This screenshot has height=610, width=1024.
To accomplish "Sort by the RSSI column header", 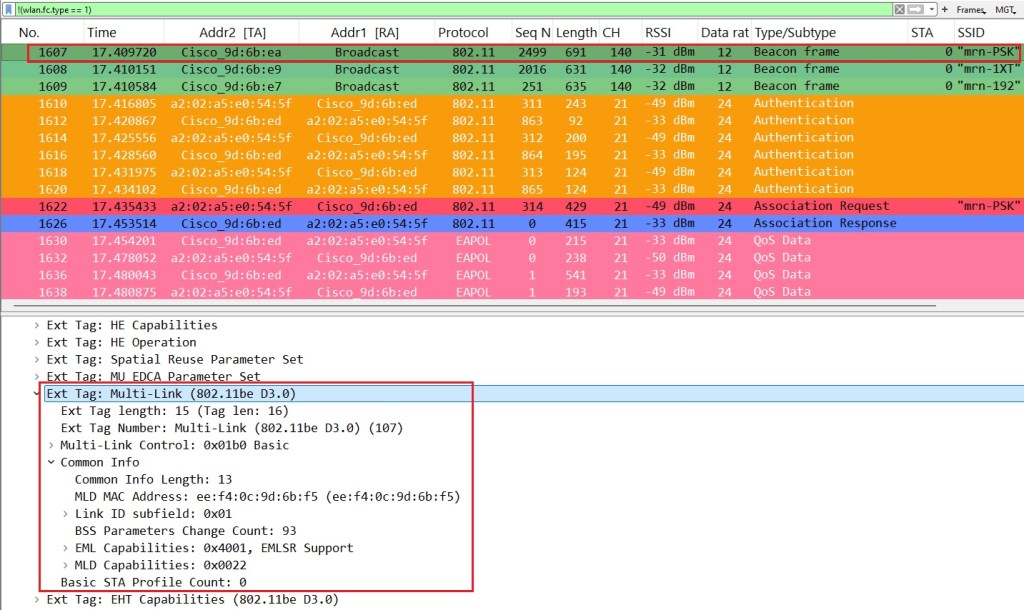I will tap(659, 33).
